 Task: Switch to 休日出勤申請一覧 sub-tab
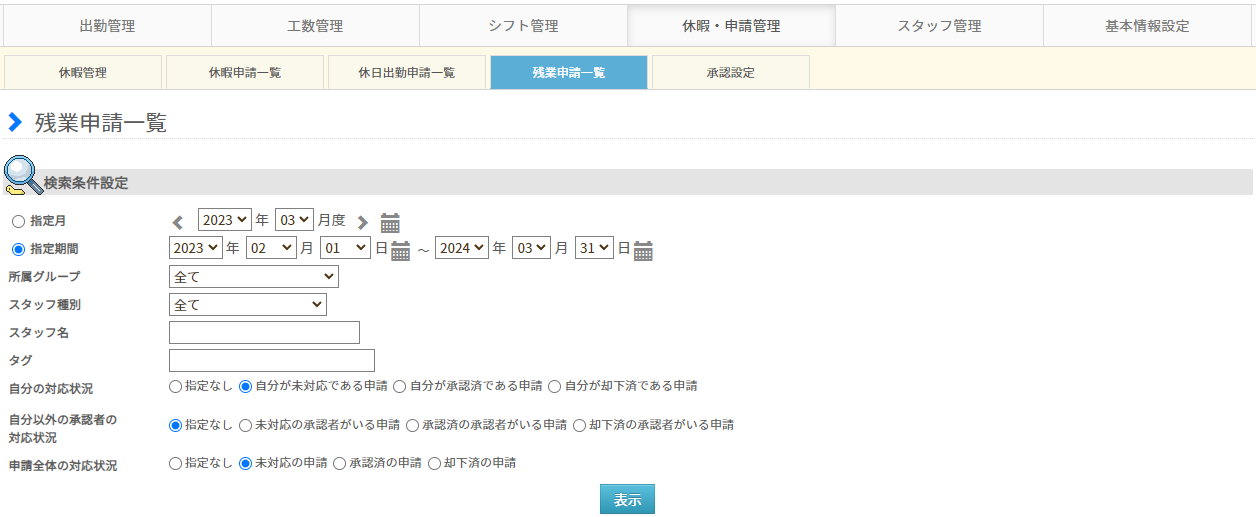click(x=407, y=72)
